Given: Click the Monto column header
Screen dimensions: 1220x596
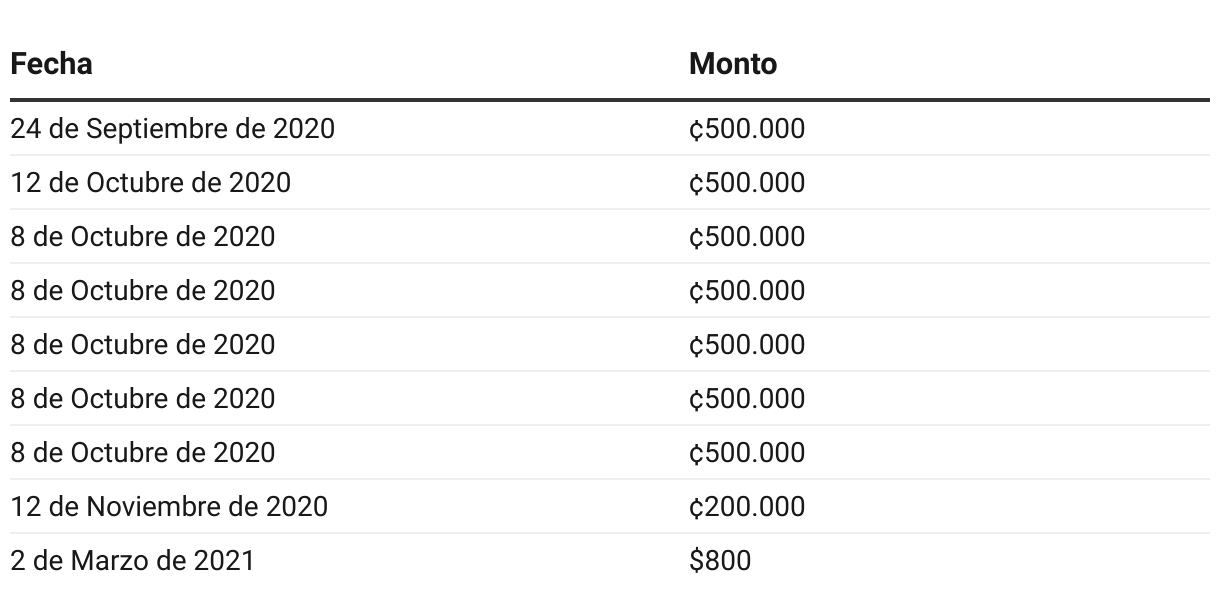Looking at the screenshot, I should tap(732, 64).
